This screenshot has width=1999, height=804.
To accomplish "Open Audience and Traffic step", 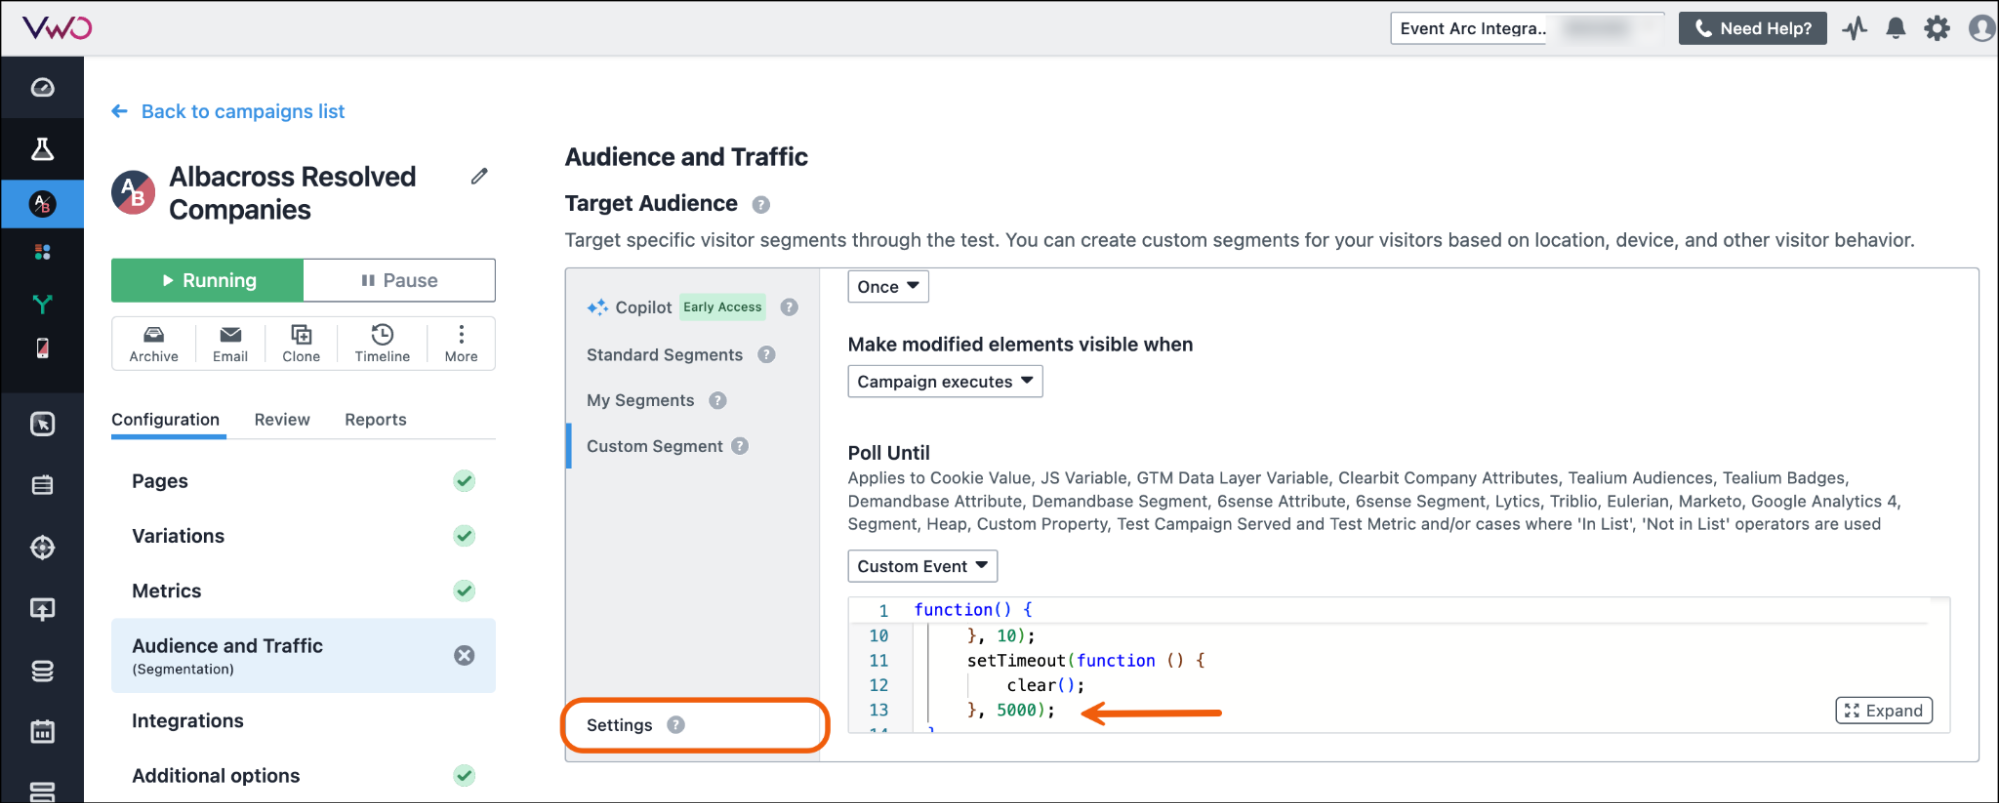I will tap(303, 655).
